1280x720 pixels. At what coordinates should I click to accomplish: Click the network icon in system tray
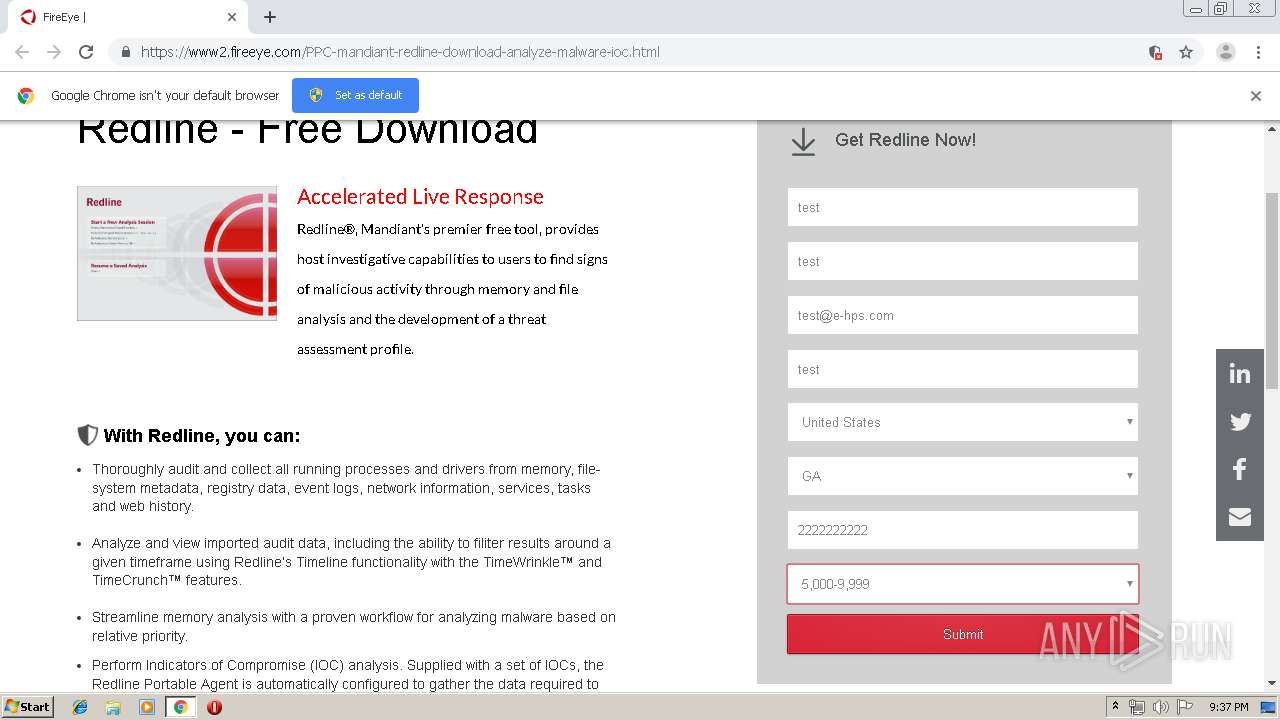click(x=1137, y=707)
